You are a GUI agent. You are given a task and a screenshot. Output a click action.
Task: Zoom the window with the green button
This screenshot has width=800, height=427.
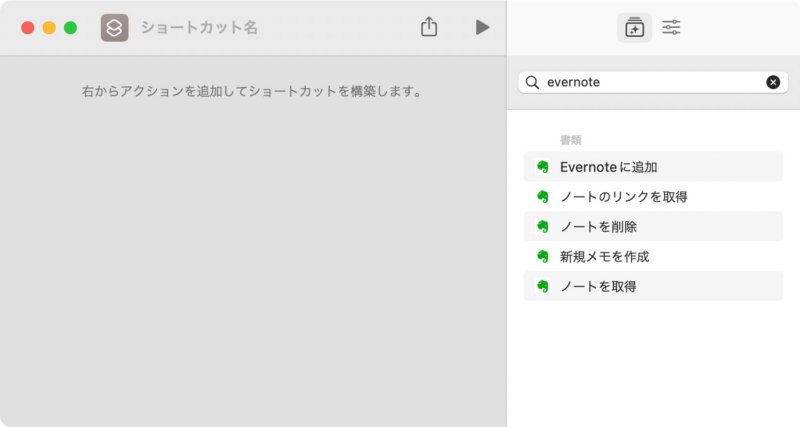tap(70, 28)
